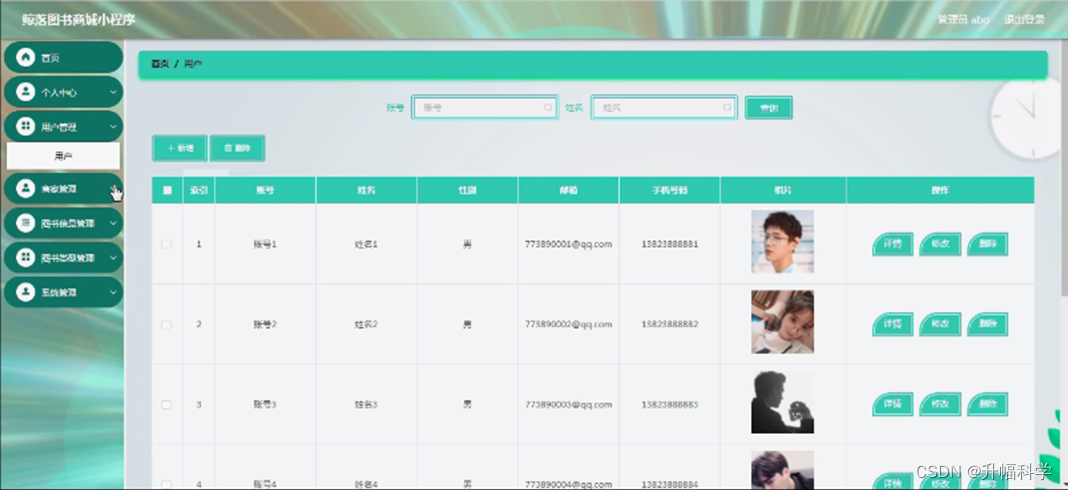This screenshot has width=1068, height=490.
Task: Click the 姓名 column header
Action: point(366,191)
